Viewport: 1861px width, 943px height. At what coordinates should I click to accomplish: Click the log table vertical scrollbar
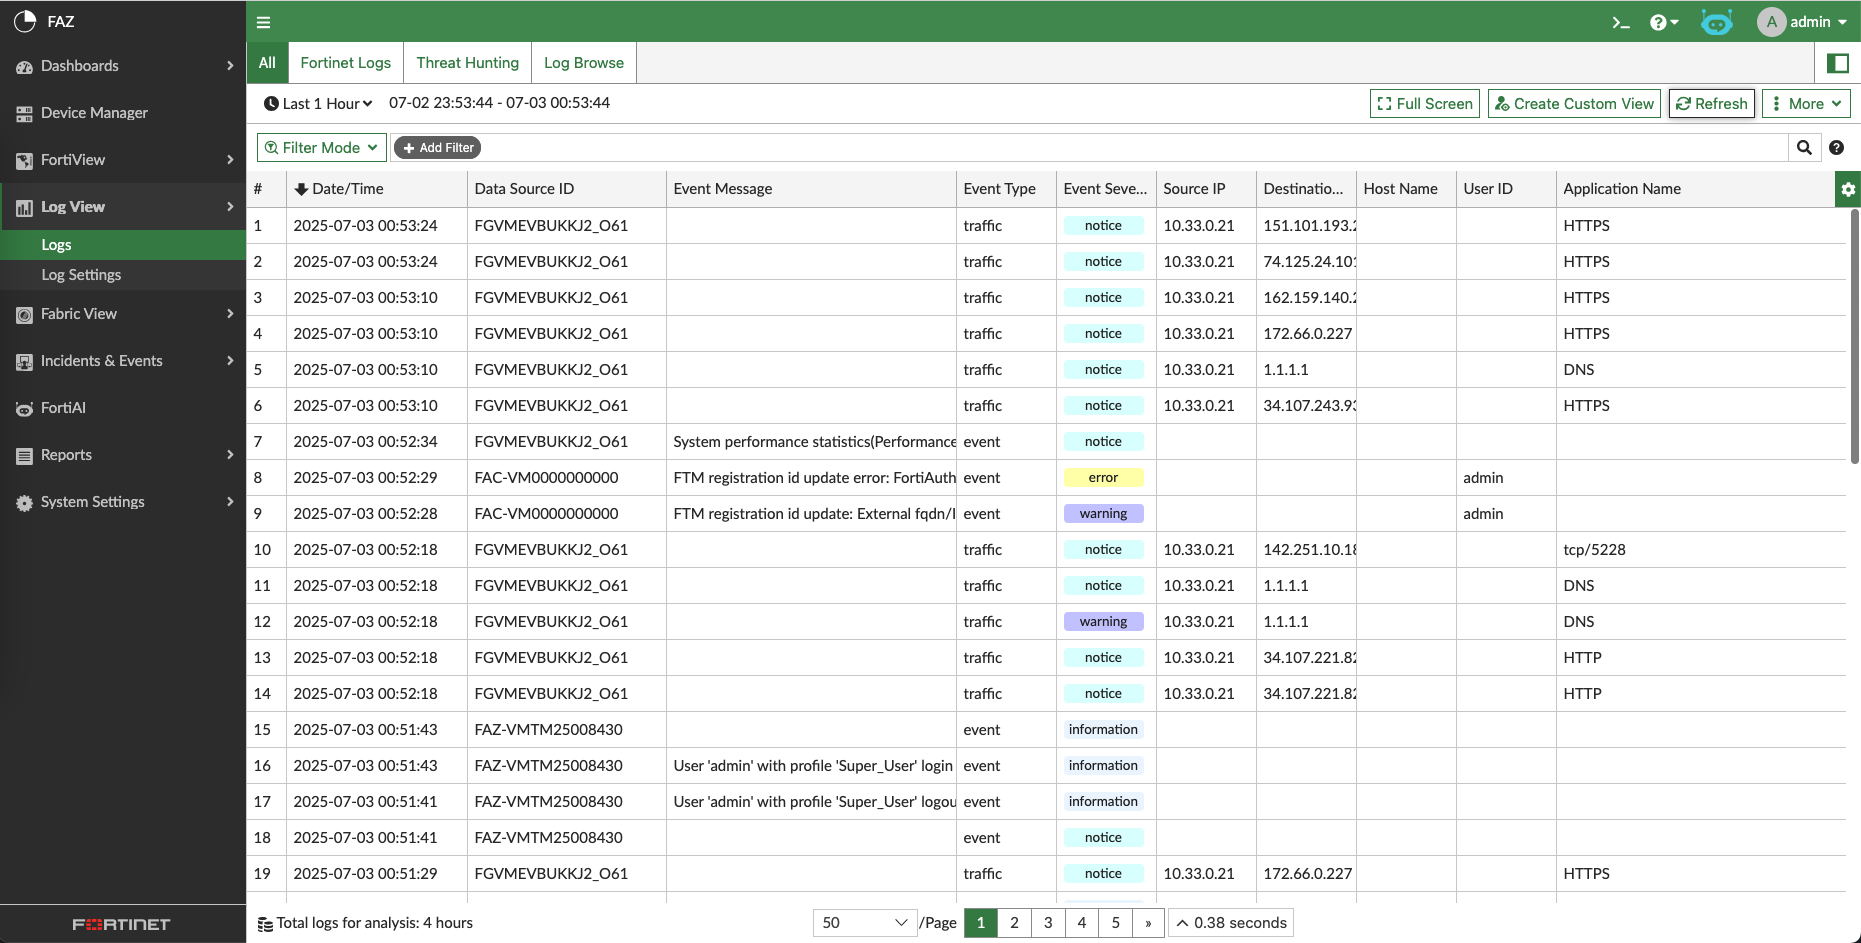click(x=1854, y=335)
